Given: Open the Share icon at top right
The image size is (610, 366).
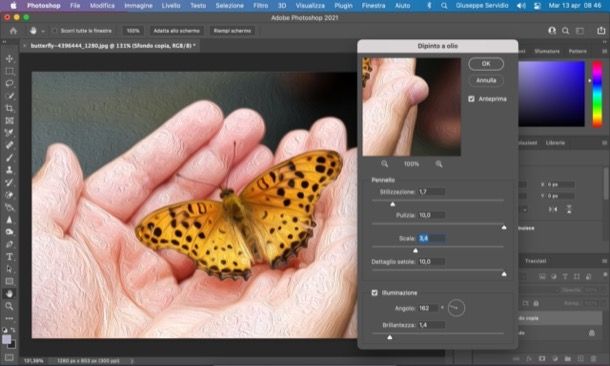Looking at the screenshot, I should click(601, 31).
